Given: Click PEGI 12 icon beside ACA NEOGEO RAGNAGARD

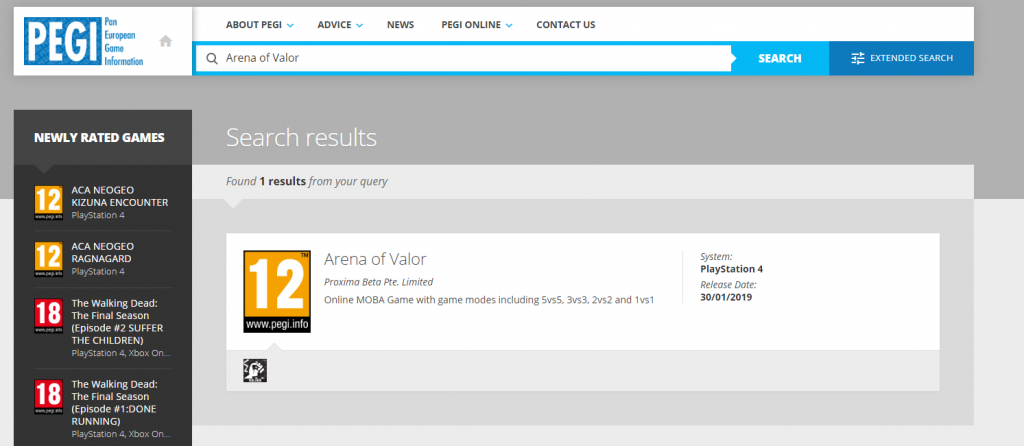Looking at the screenshot, I should pos(48,259).
